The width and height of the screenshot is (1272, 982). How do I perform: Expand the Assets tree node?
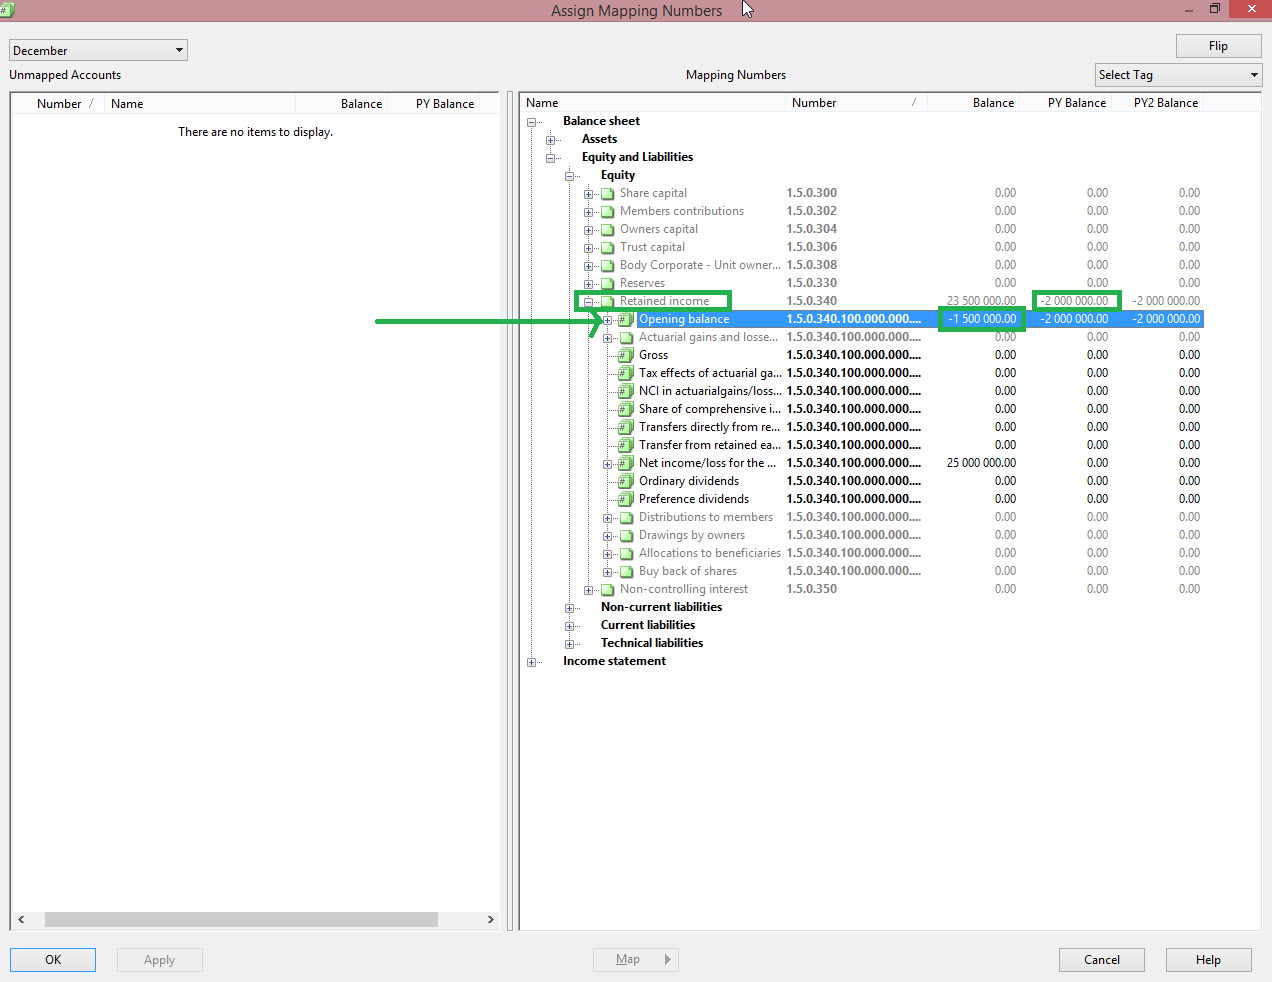551,140
